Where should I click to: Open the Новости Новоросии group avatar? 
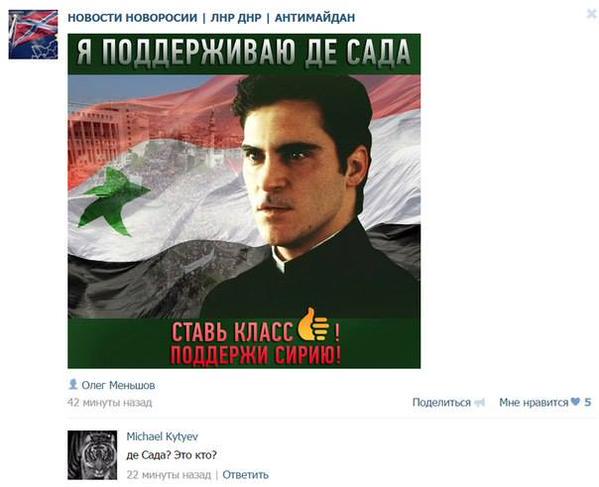tap(33, 35)
